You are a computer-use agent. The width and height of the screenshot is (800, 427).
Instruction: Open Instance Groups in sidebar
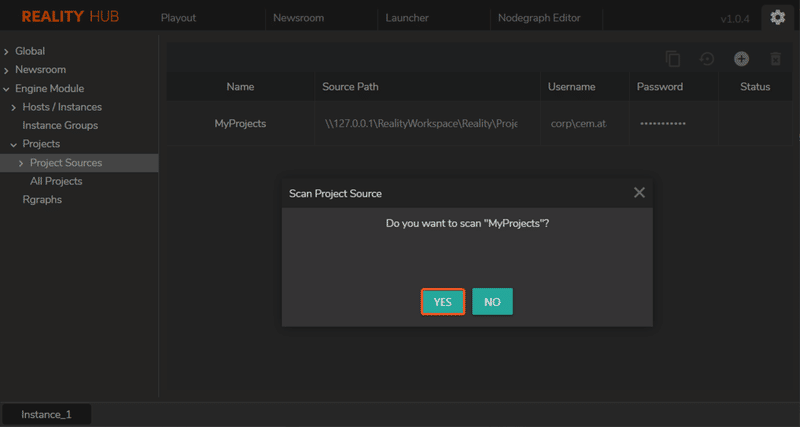click(60, 125)
